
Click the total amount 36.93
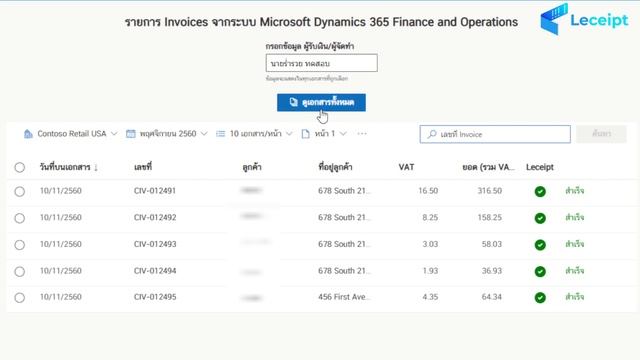click(491, 271)
